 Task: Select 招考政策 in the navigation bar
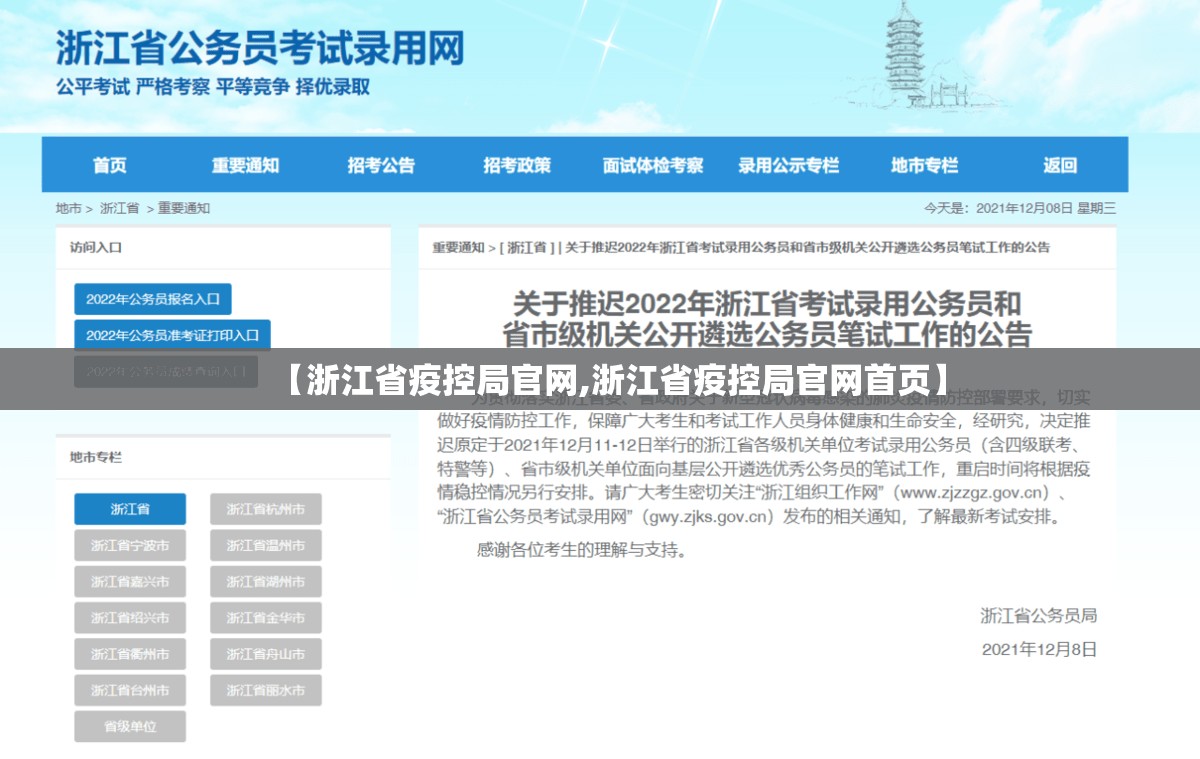[x=517, y=165]
